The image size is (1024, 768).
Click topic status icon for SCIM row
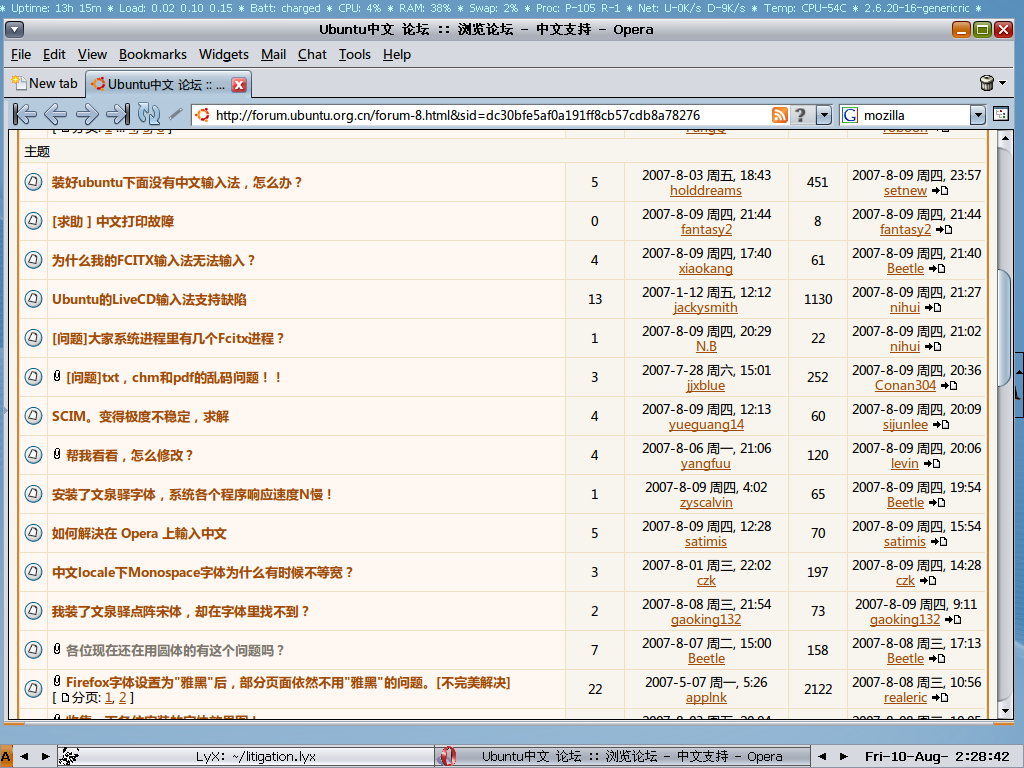tap(33, 415)
